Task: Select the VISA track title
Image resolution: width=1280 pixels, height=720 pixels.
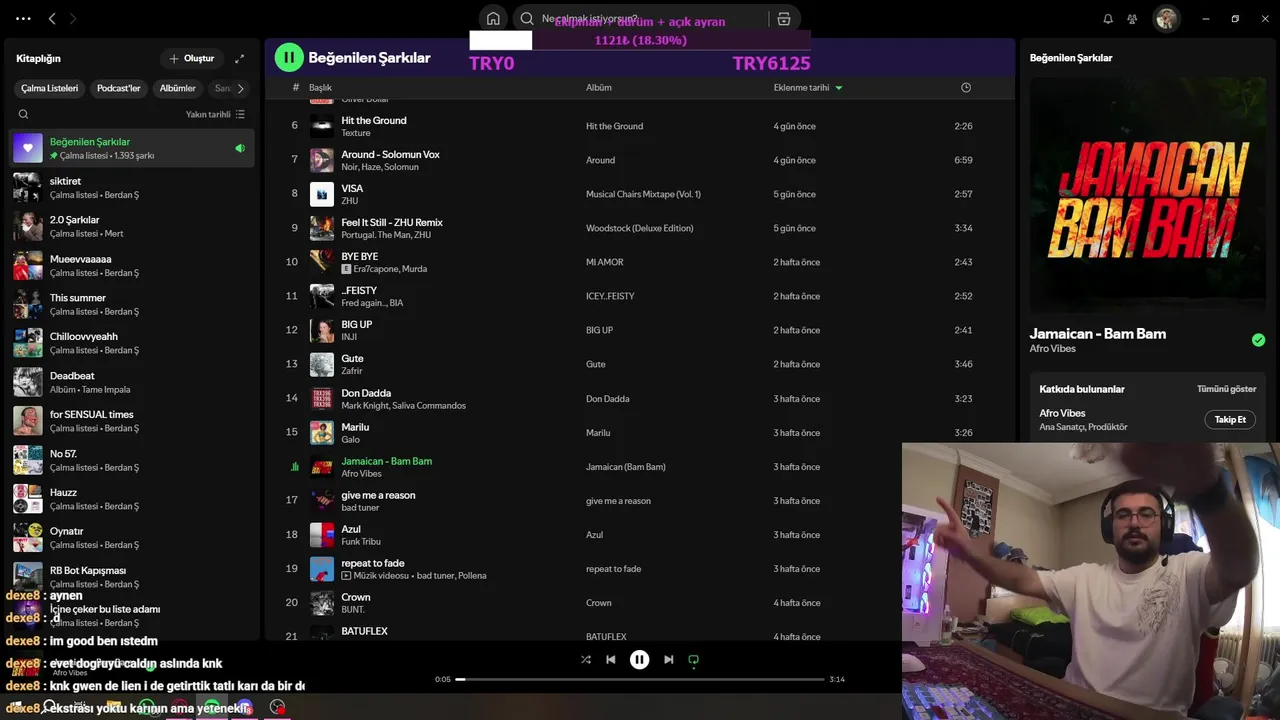Action: coord(352,188)
